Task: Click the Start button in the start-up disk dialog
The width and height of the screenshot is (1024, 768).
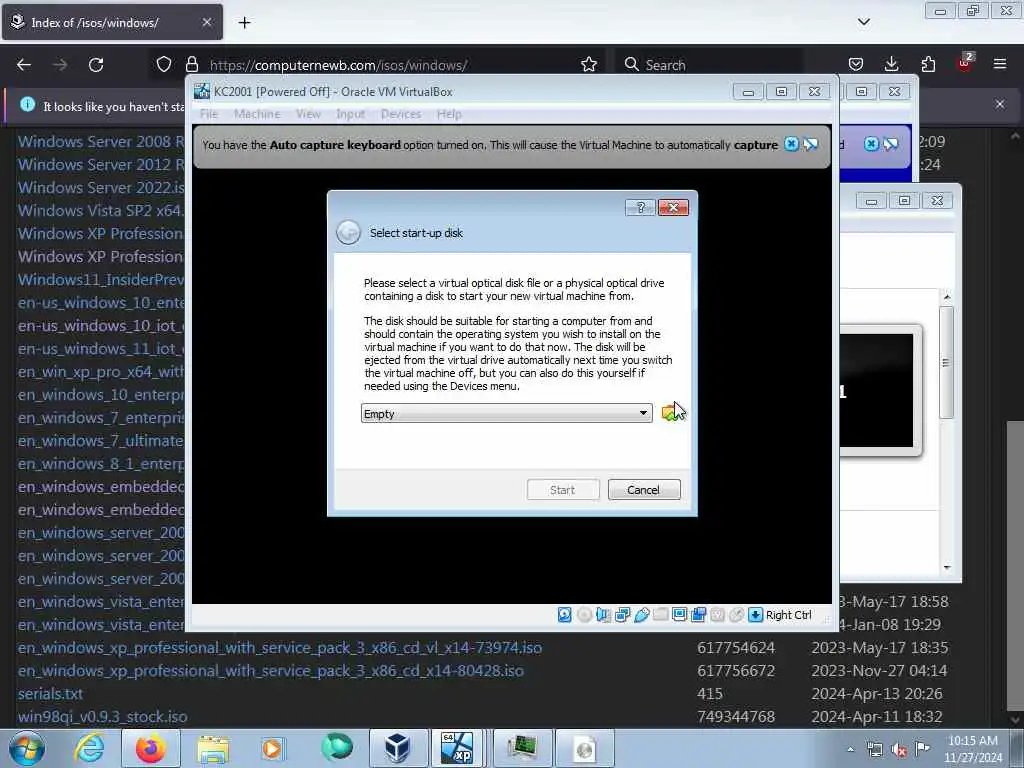Action: pos(562,490)
